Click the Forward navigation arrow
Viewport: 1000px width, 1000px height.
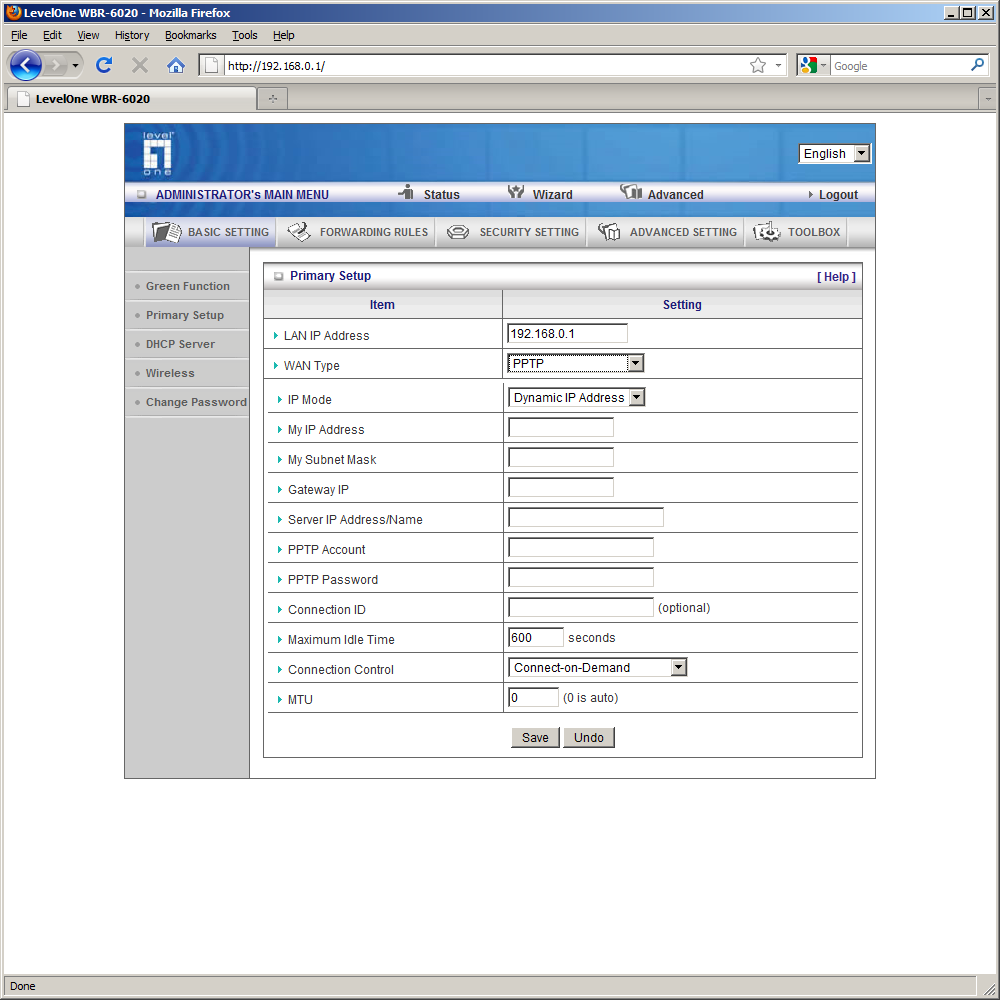click(x=56, y=65)
